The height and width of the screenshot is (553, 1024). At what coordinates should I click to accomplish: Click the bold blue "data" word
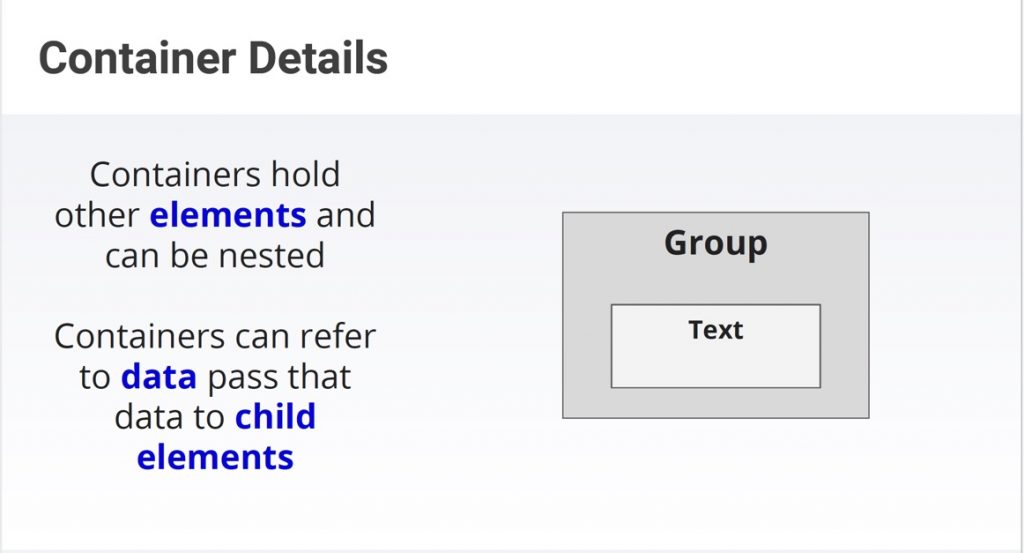[159, 377]
